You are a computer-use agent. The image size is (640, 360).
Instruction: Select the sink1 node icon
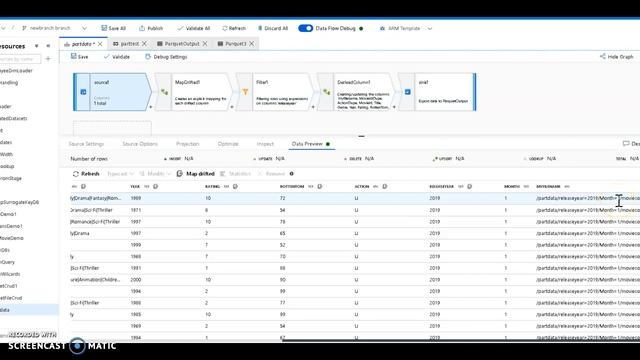pos(407,92)
